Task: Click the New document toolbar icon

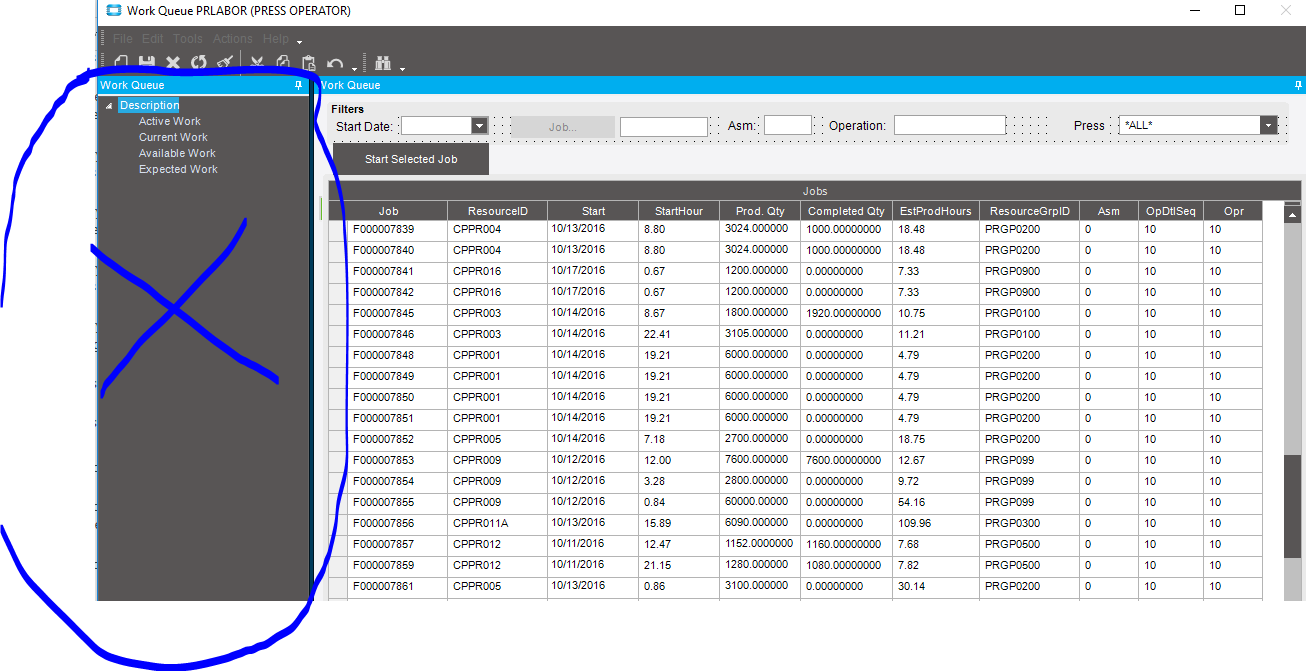Action: point(121,63)
